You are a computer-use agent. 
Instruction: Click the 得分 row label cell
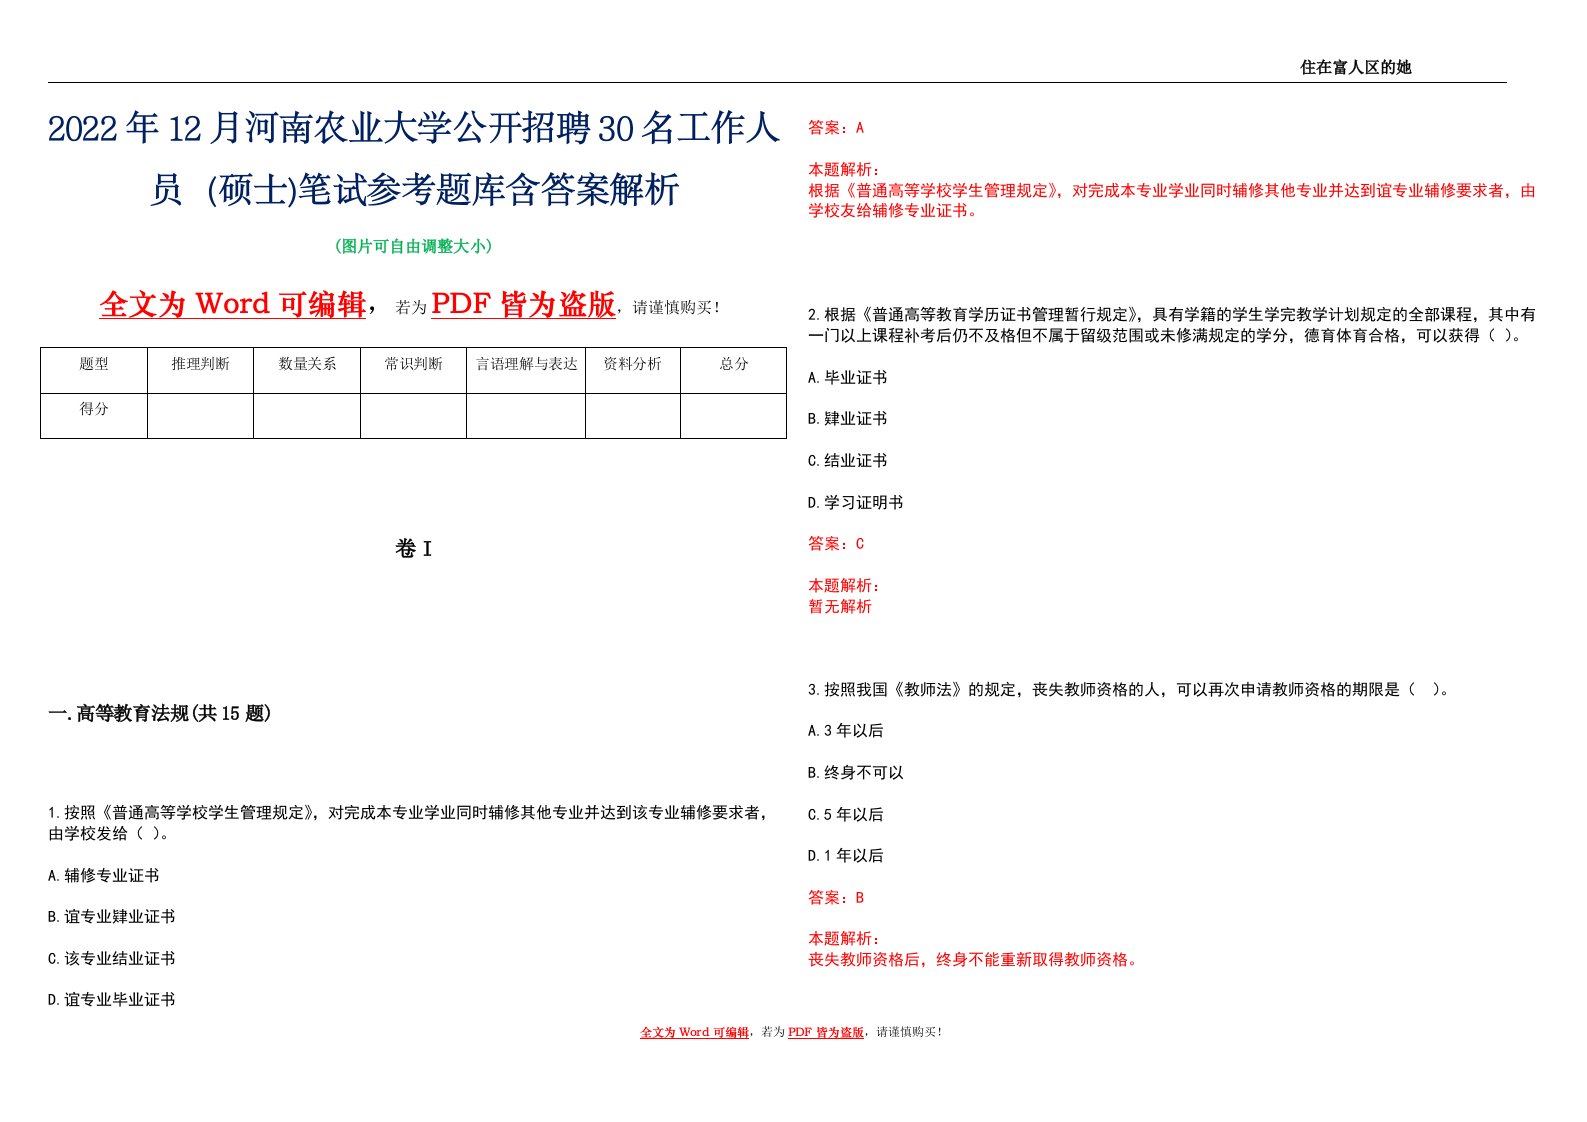tap(94, 415)
